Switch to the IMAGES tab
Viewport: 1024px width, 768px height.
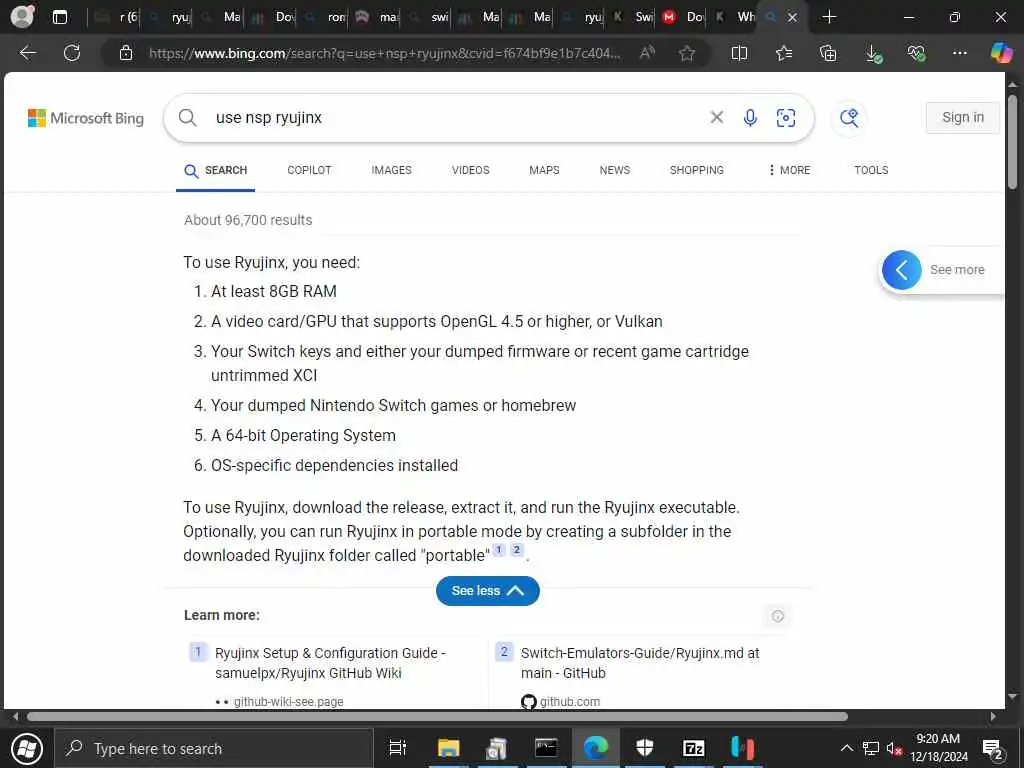(x=391, y=170)
